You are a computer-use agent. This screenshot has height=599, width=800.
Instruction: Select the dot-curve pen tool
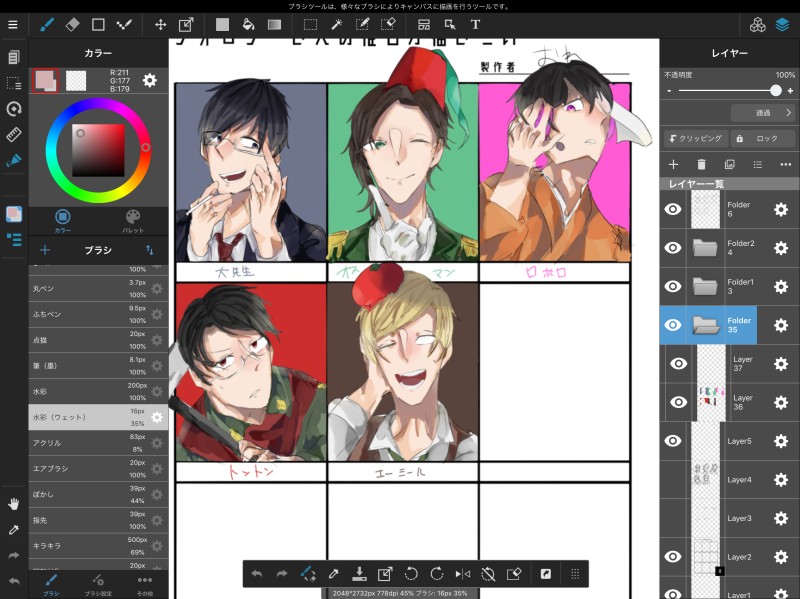(x=124, y=24)
